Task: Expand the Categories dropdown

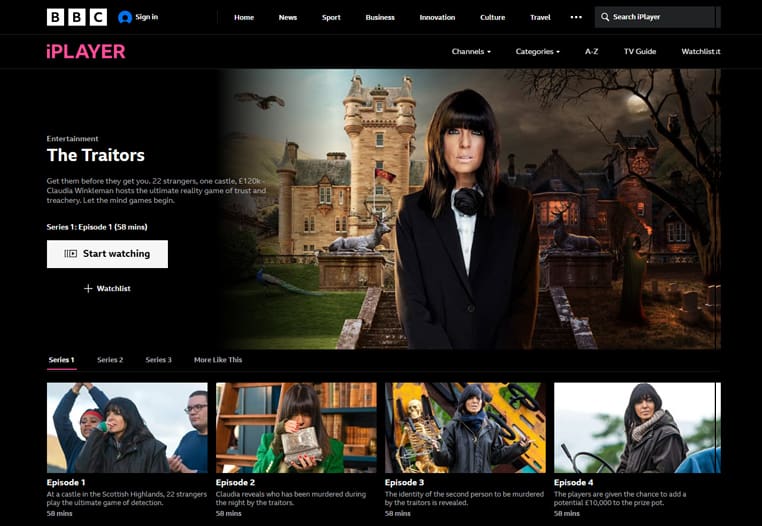Action: 537,52
